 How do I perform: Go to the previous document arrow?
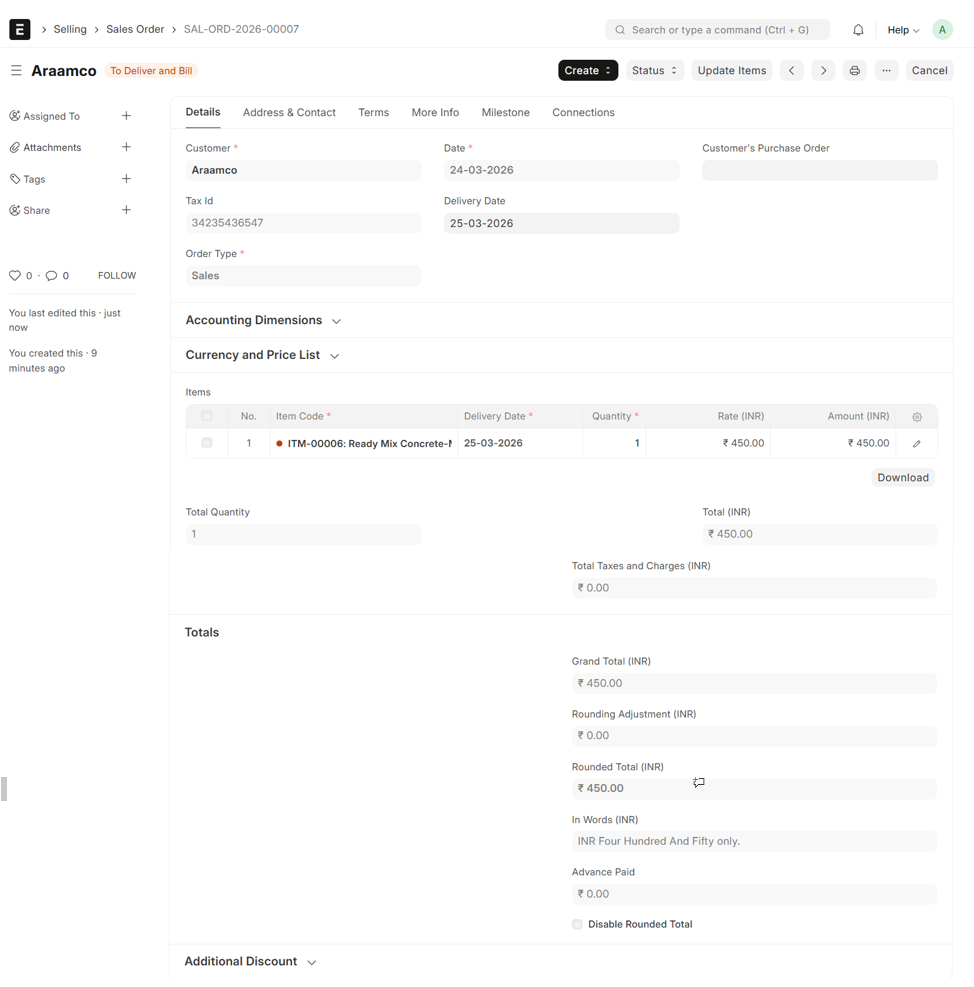[x=791, y=71]
